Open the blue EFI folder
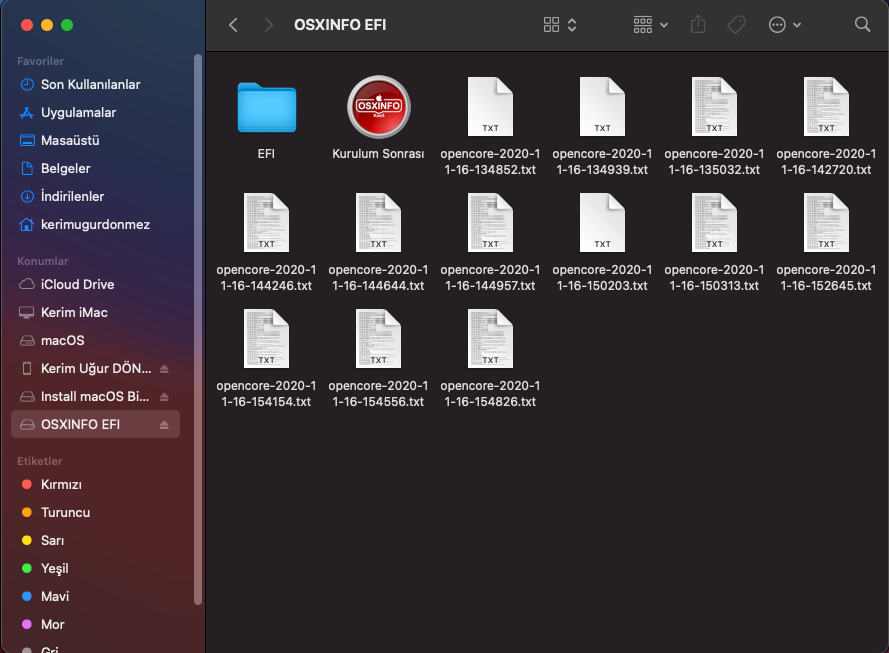The width and height of the screenshot is (889, 653). click(267, 108)
